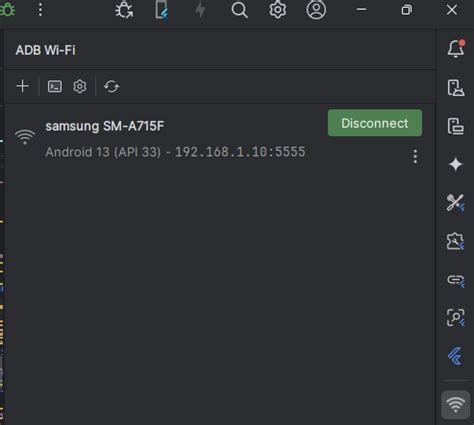Viewport: 474px width, 425px height.
Task: Click Android 13 (API 33) device details text
Action: pyautogui.click(x=175, y=152)
